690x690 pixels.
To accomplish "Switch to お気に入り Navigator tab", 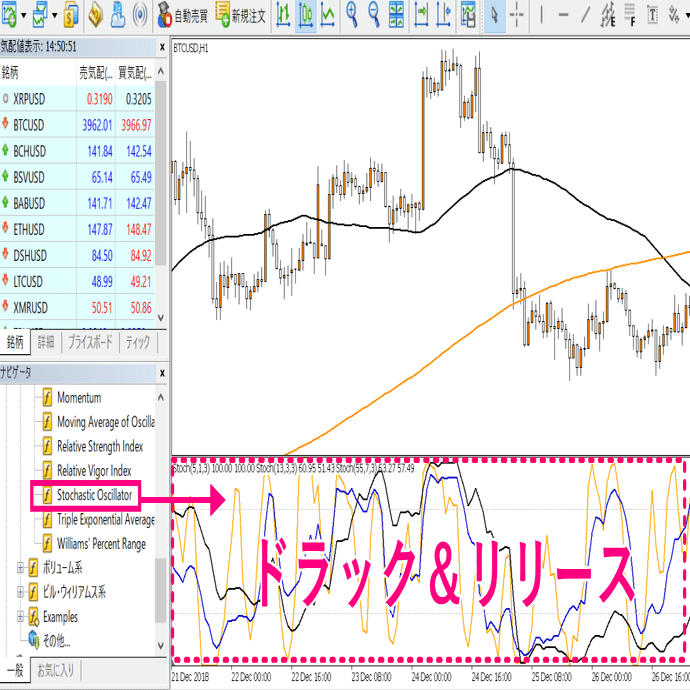I will coord(55,670).
